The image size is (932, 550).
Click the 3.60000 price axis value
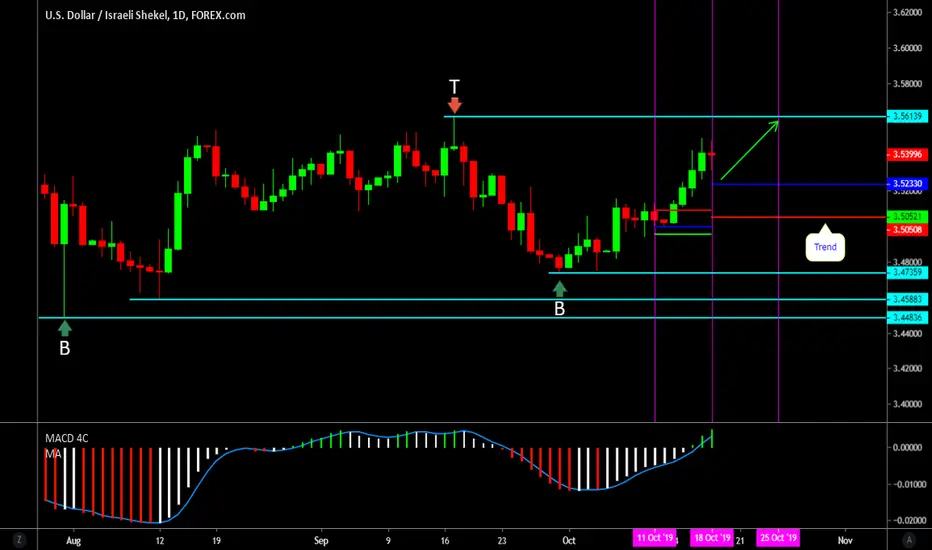point(907,48)
